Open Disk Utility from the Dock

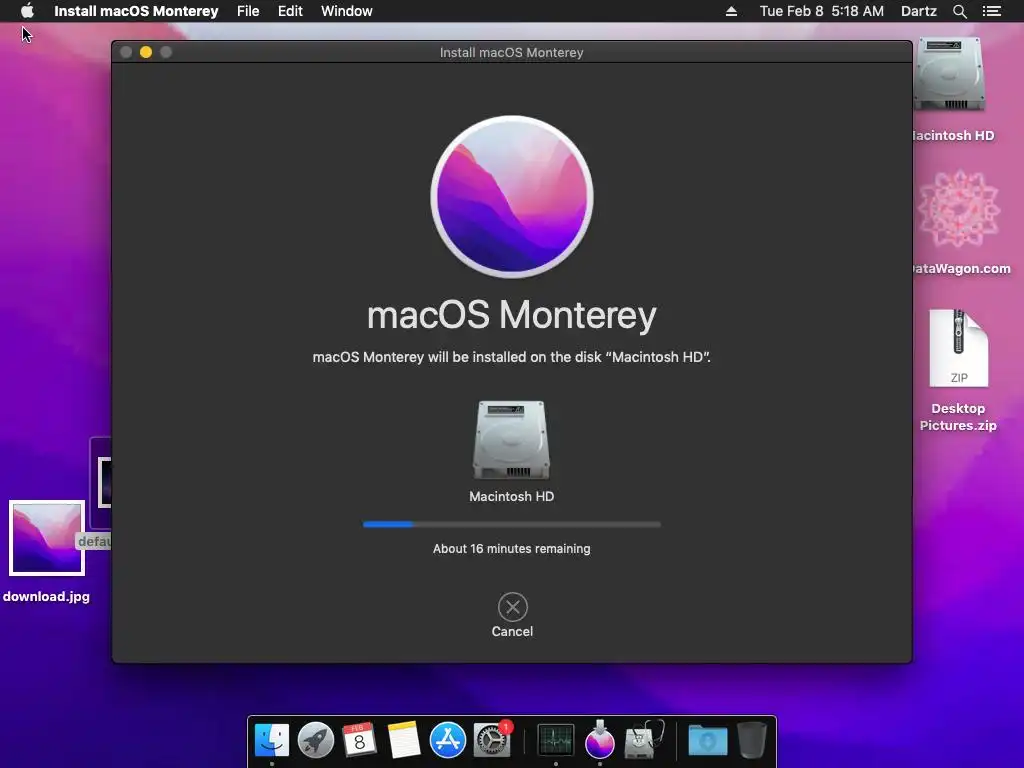coord(643,740)
